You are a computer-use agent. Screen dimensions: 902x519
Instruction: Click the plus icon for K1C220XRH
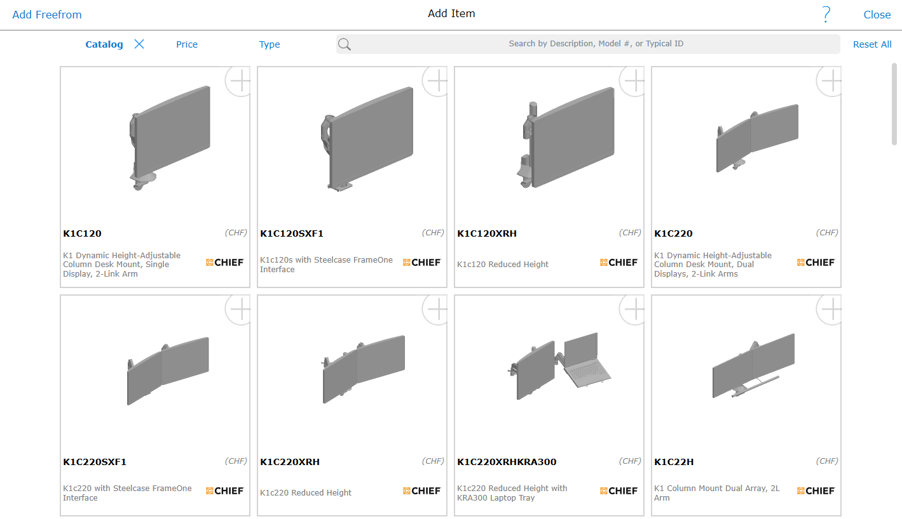coord(435,309)
